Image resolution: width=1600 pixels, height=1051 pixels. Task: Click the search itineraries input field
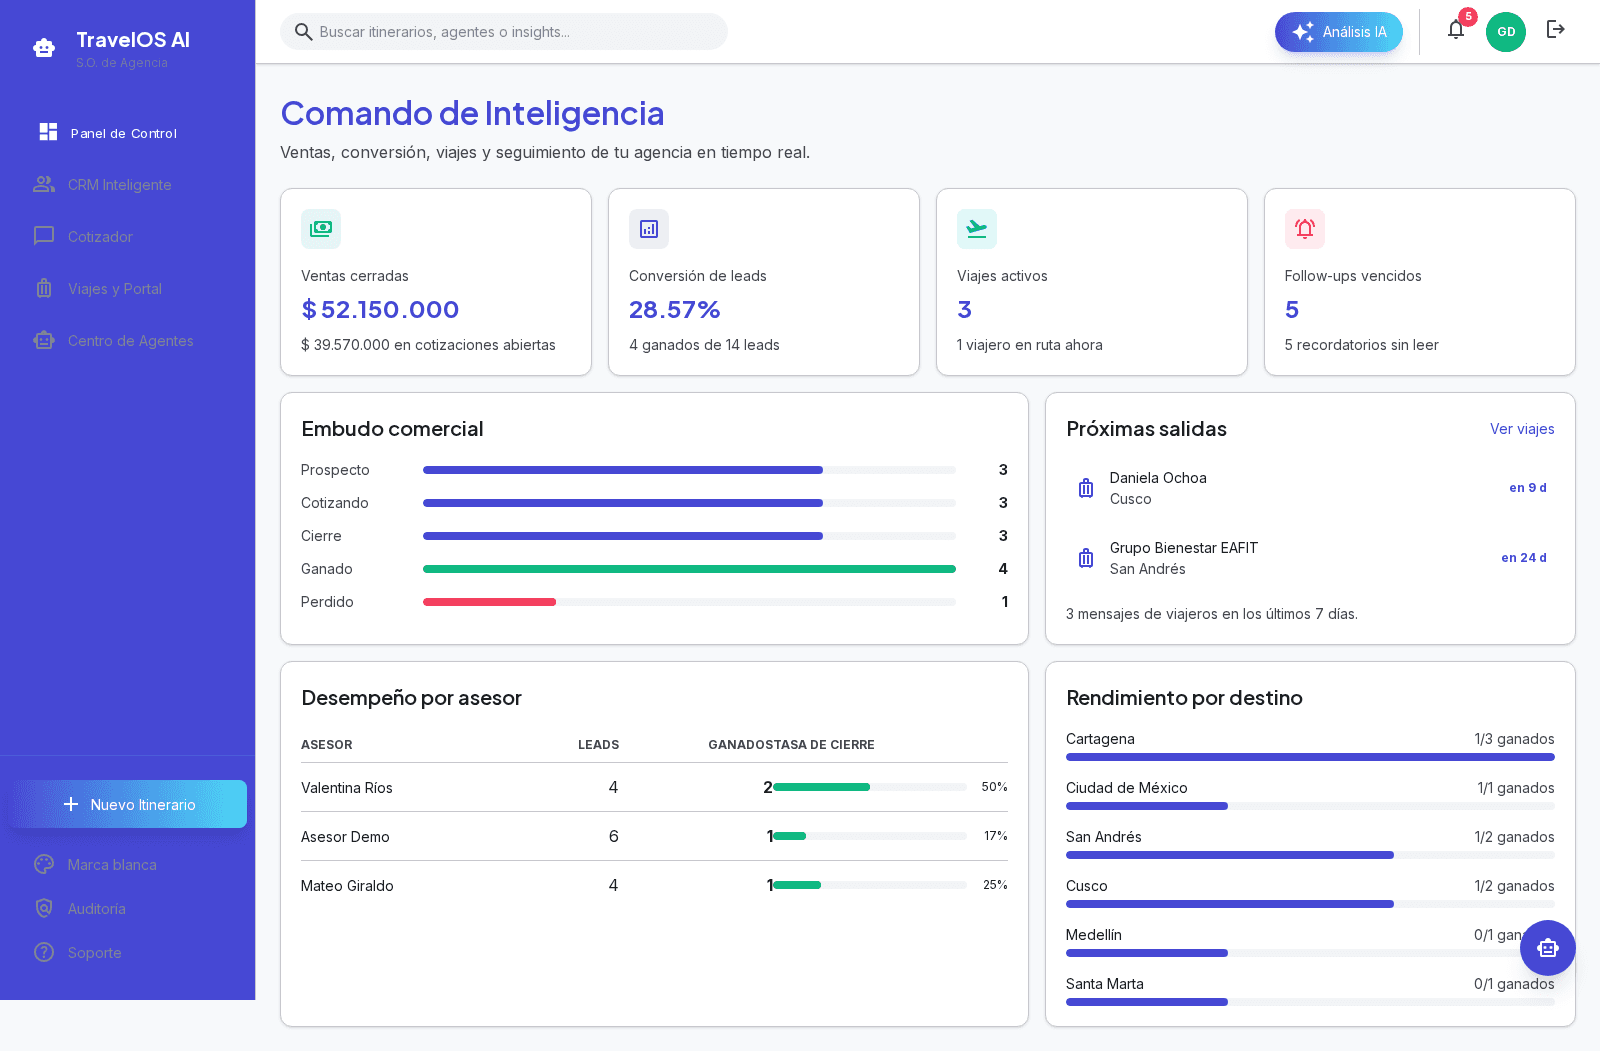click(x=504, y=32)
